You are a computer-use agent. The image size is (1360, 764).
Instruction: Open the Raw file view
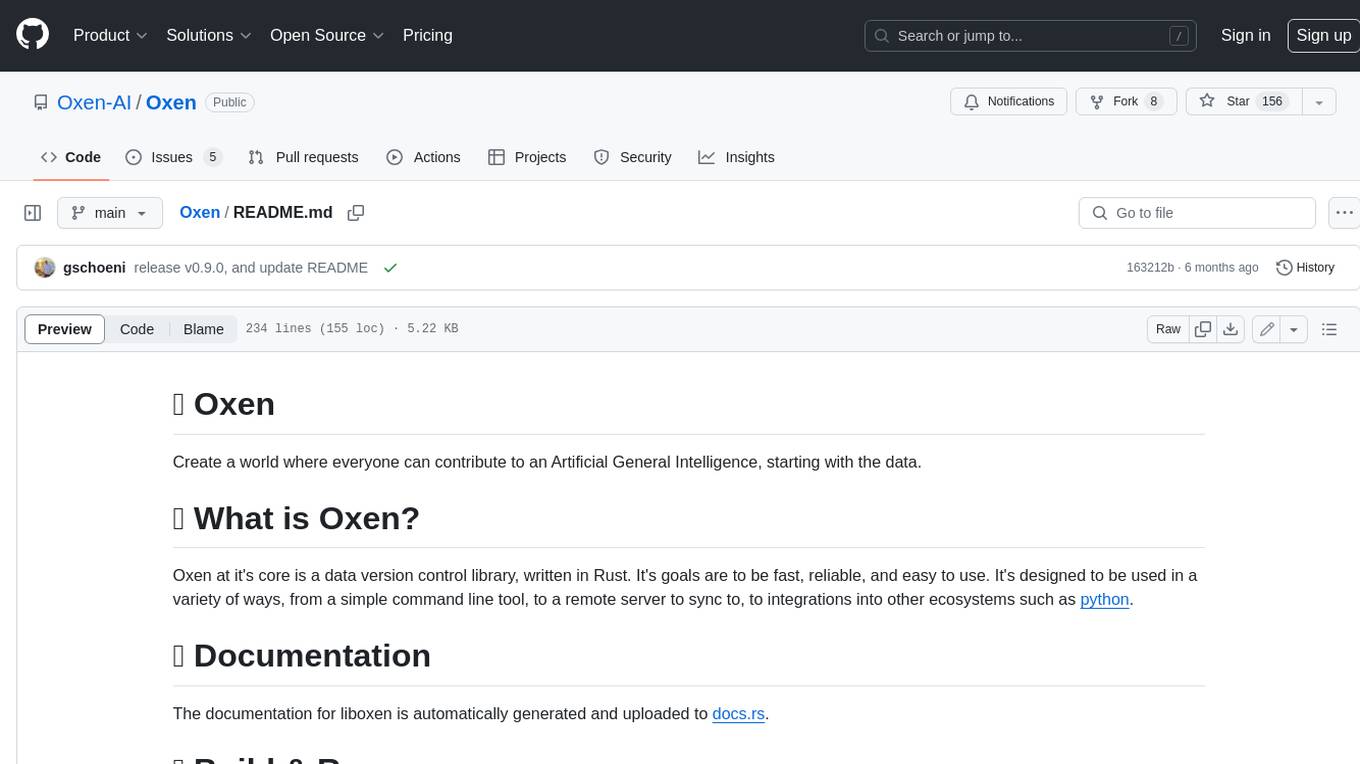tap(1168, 329)
